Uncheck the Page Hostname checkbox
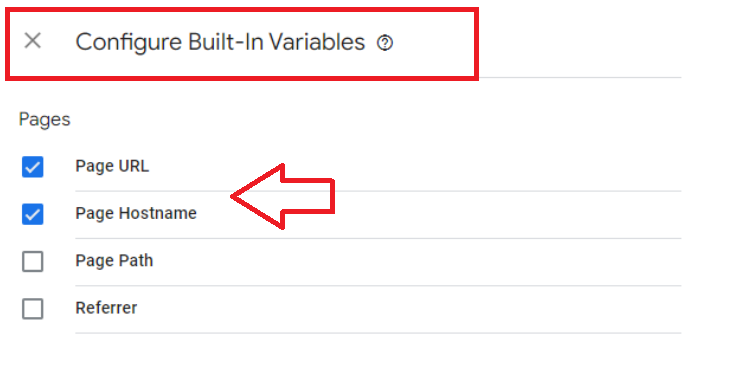The height and width of the screenshot is (370, 733). coord(33,214)
